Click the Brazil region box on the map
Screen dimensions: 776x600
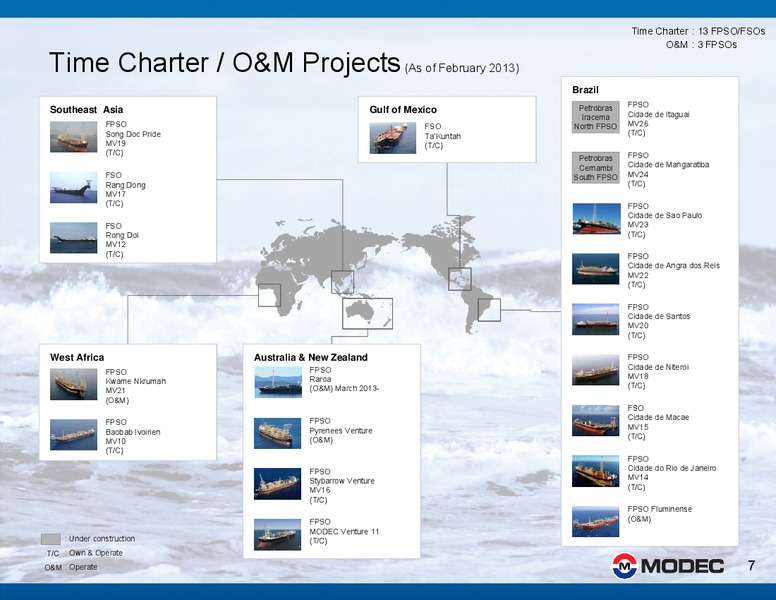[489, 310]
